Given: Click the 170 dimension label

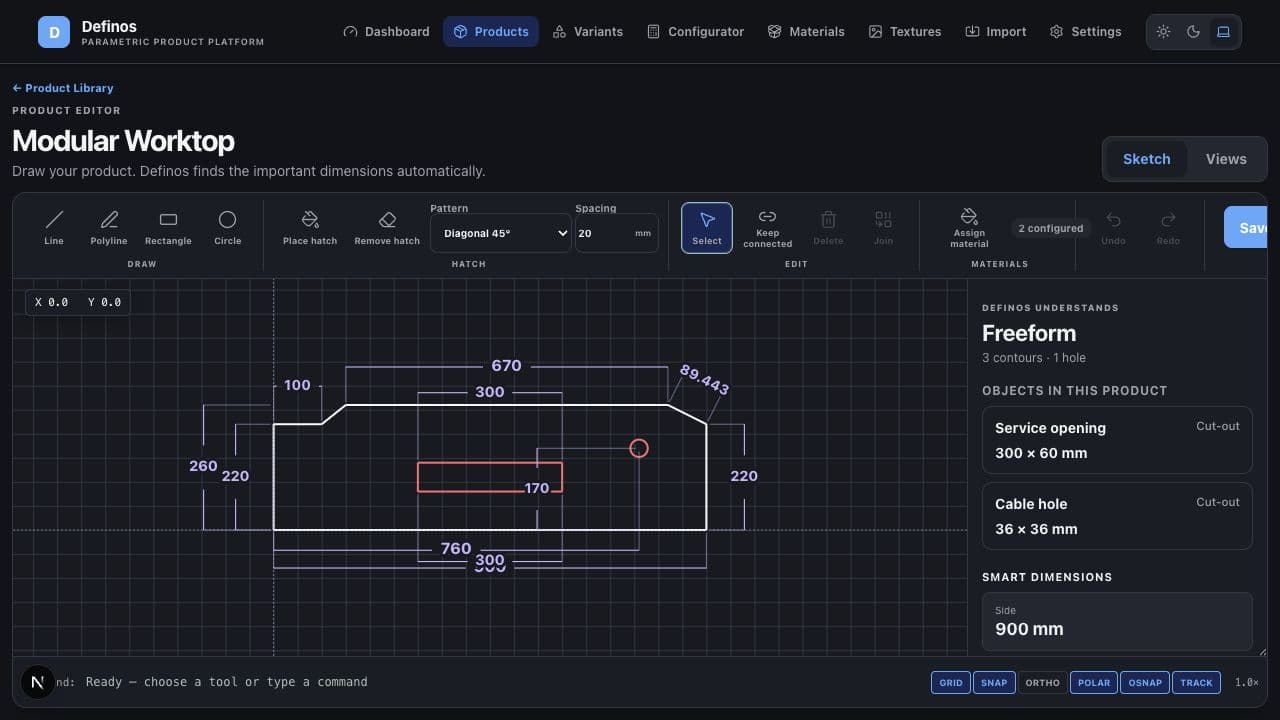Looking at the screenshot, I should (x=537, y=489).
